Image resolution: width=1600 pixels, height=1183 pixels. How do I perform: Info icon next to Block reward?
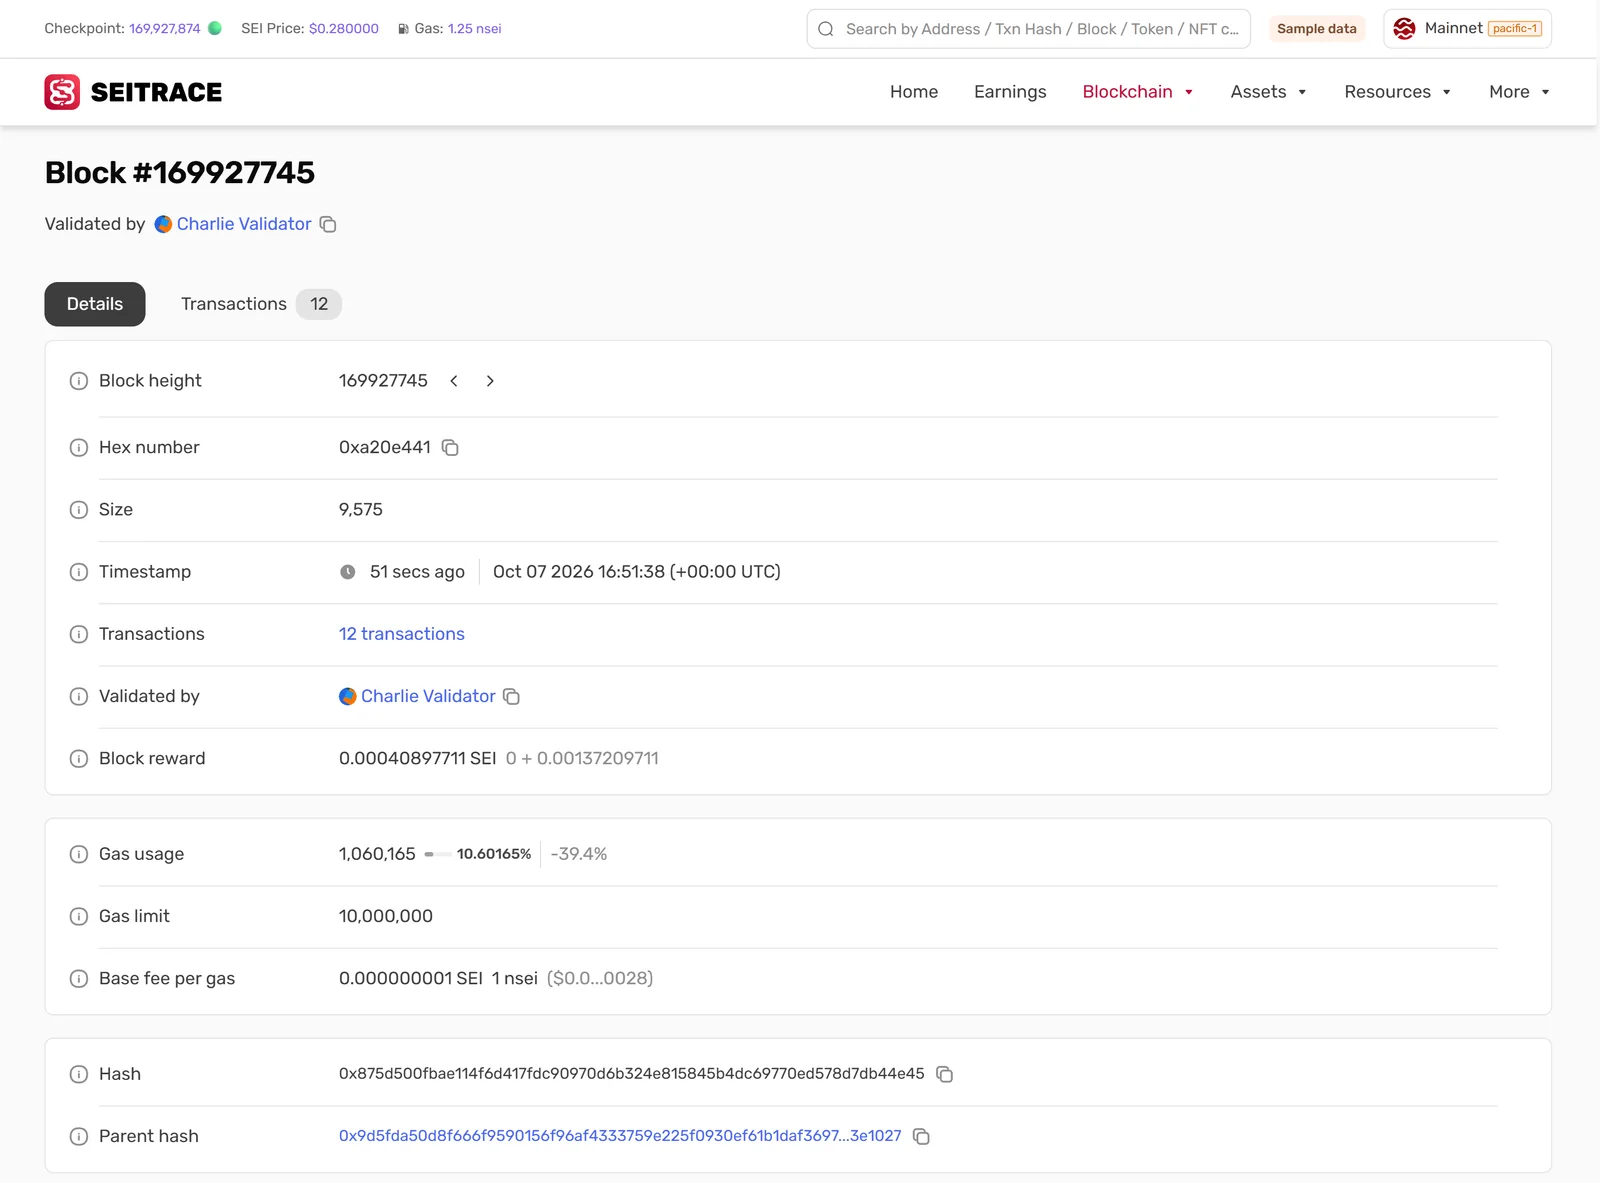(x=78, y=758)
